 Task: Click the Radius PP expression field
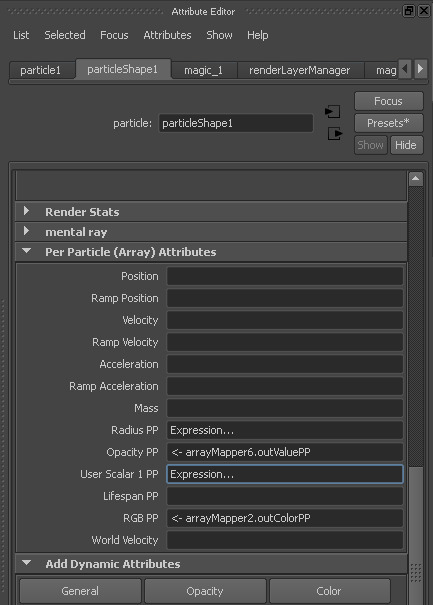pyautogui.click(x=285, y=430)
